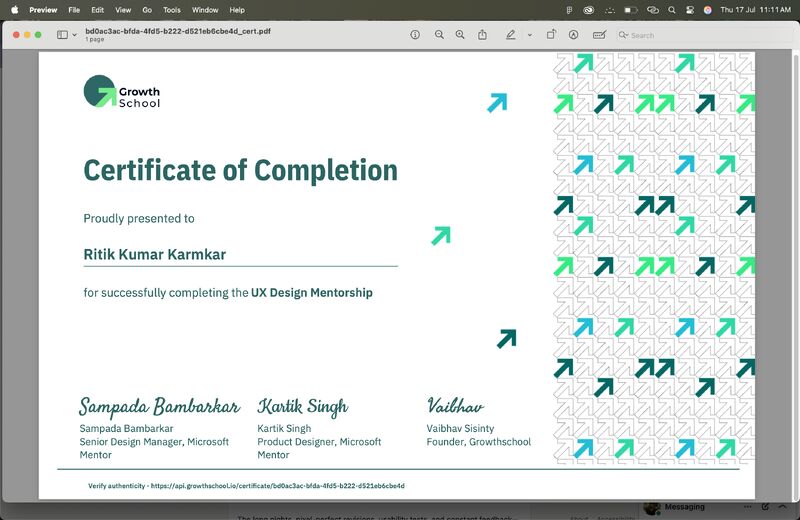The width and height of the screenshot is (800, 520).
Task: Click the Sampada Bambarkar cursive signature
Action: click(x=159, y=407)
